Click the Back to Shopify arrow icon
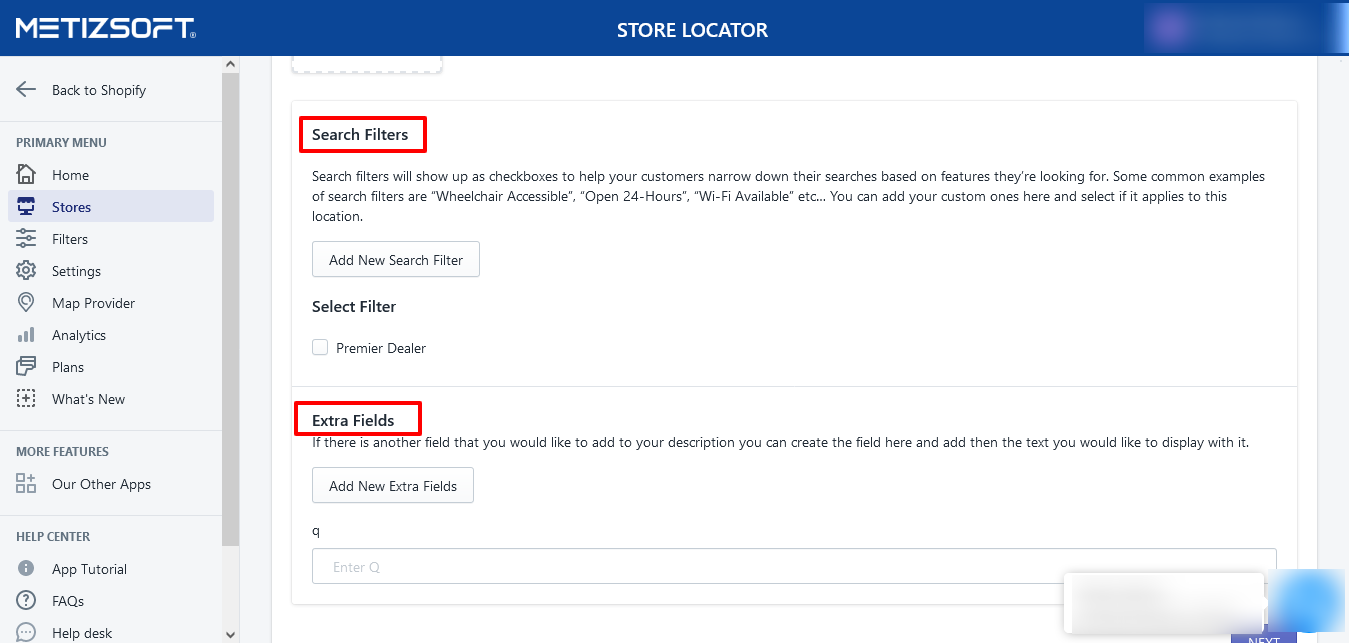 26,90
